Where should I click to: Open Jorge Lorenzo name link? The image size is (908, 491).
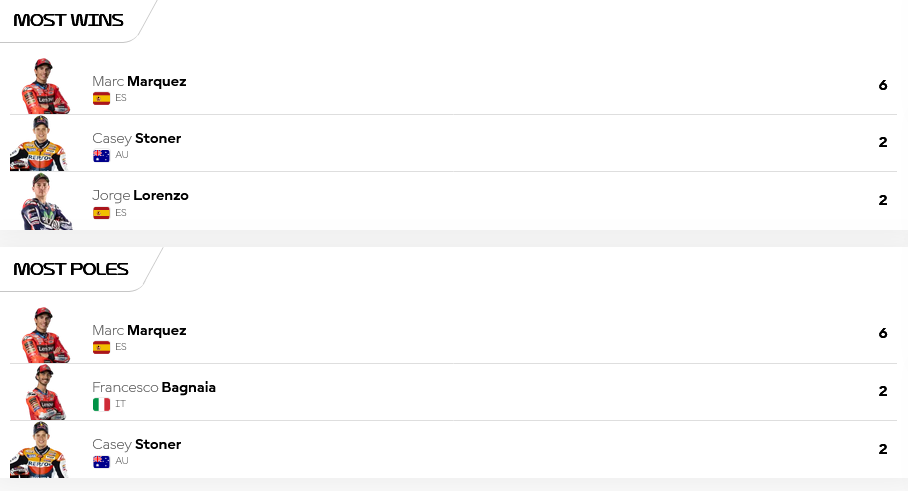[140, 195]
